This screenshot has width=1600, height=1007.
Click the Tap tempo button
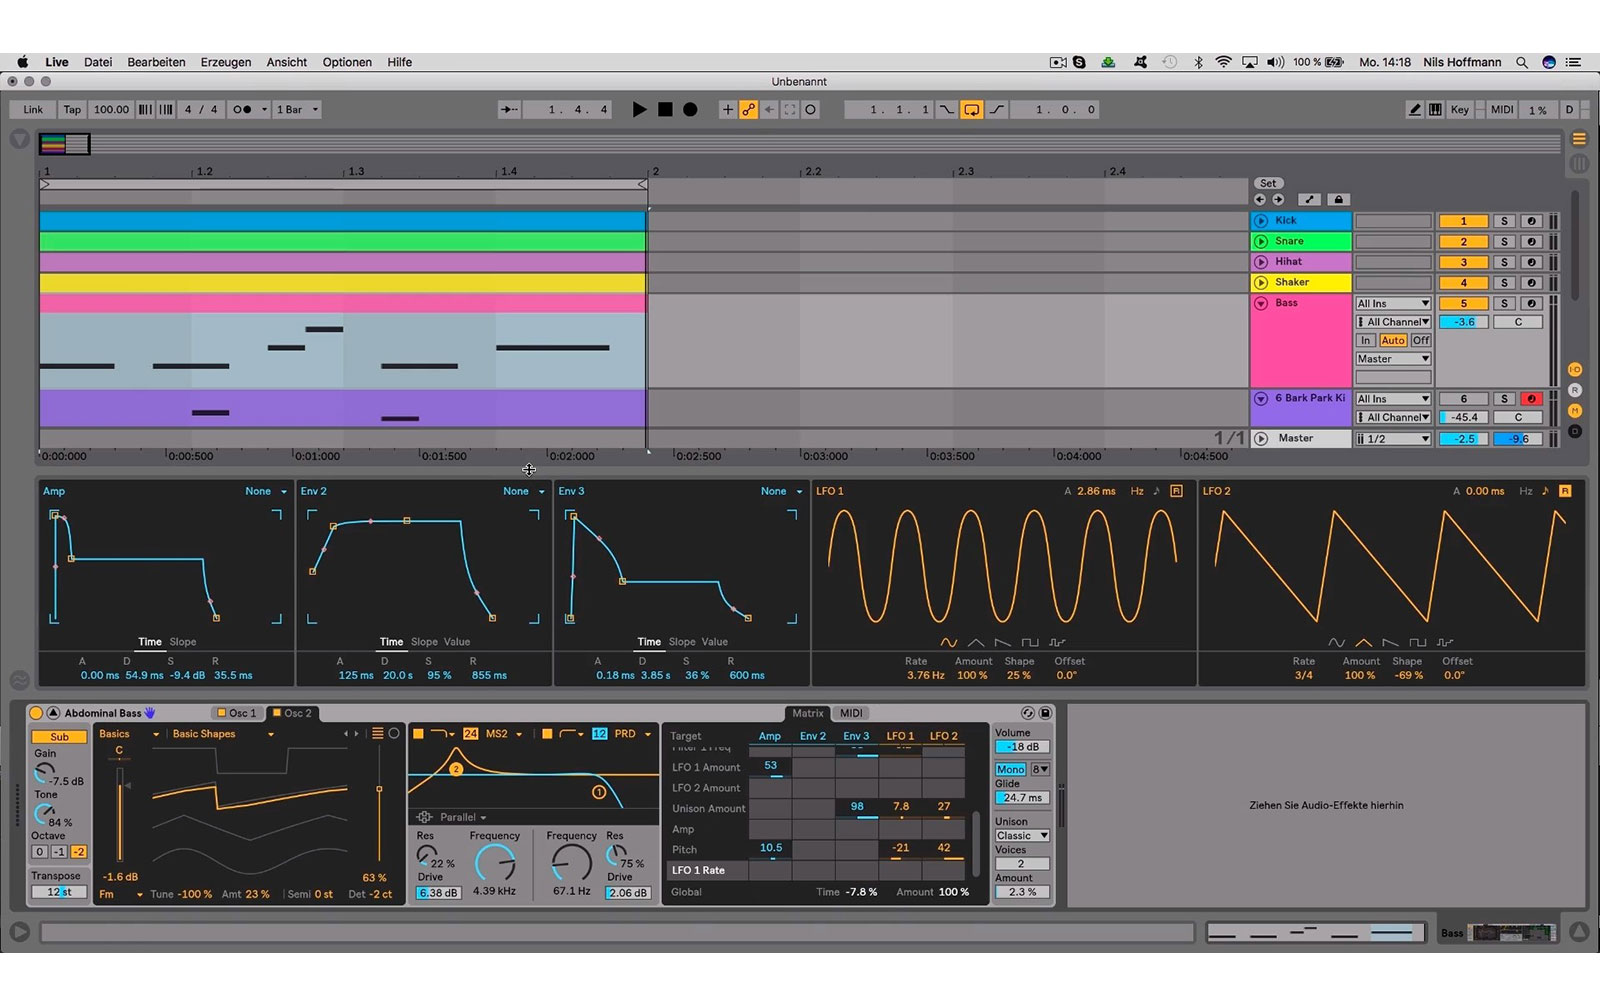point(72,110)
